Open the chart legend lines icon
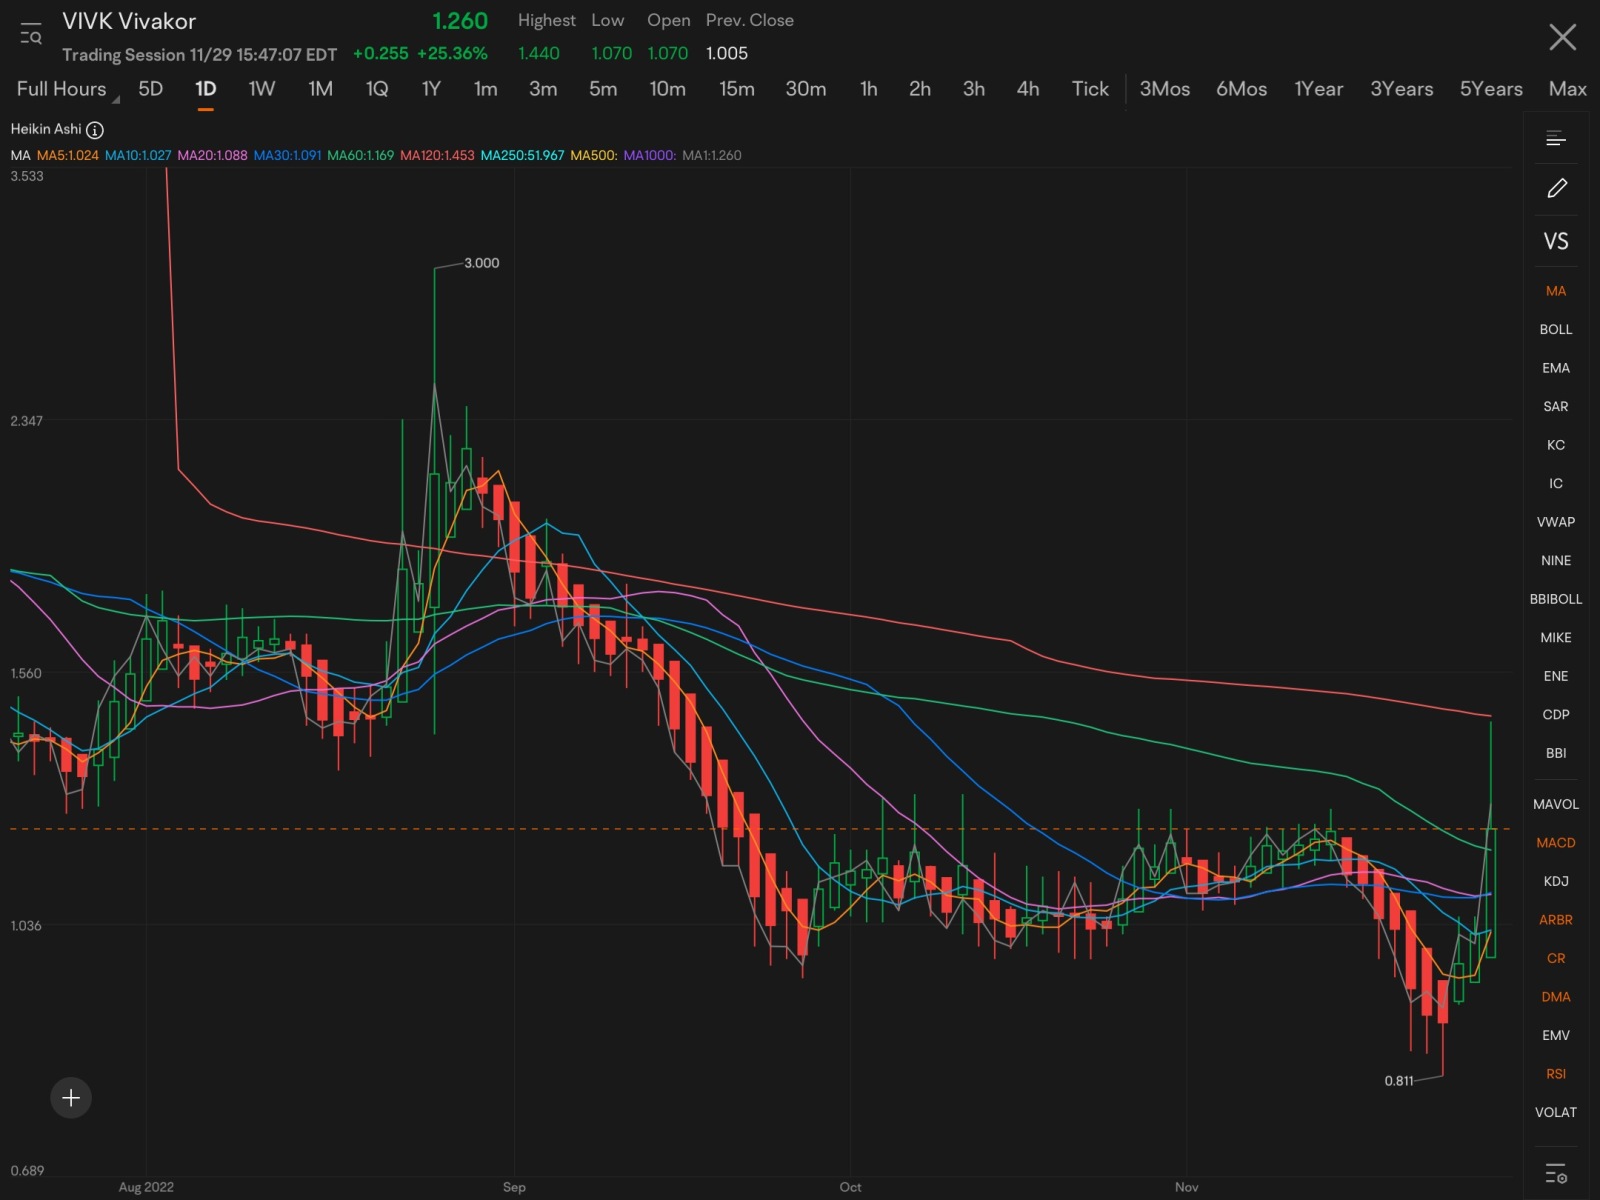 [x=1555, y=139]
